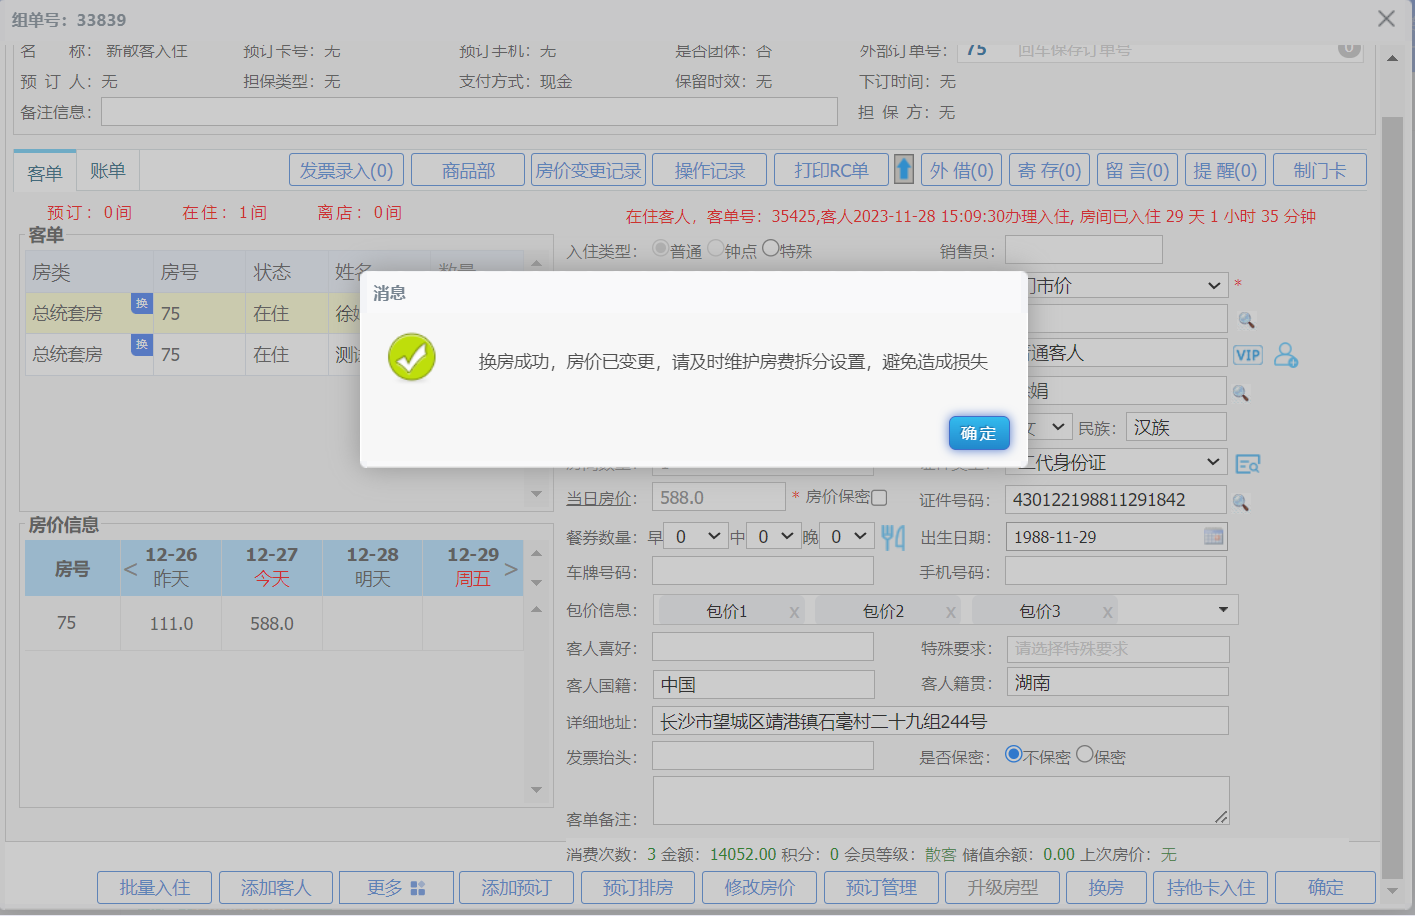1415x916 pixels.
Task: Open 商品部
Action: [468, 170]
